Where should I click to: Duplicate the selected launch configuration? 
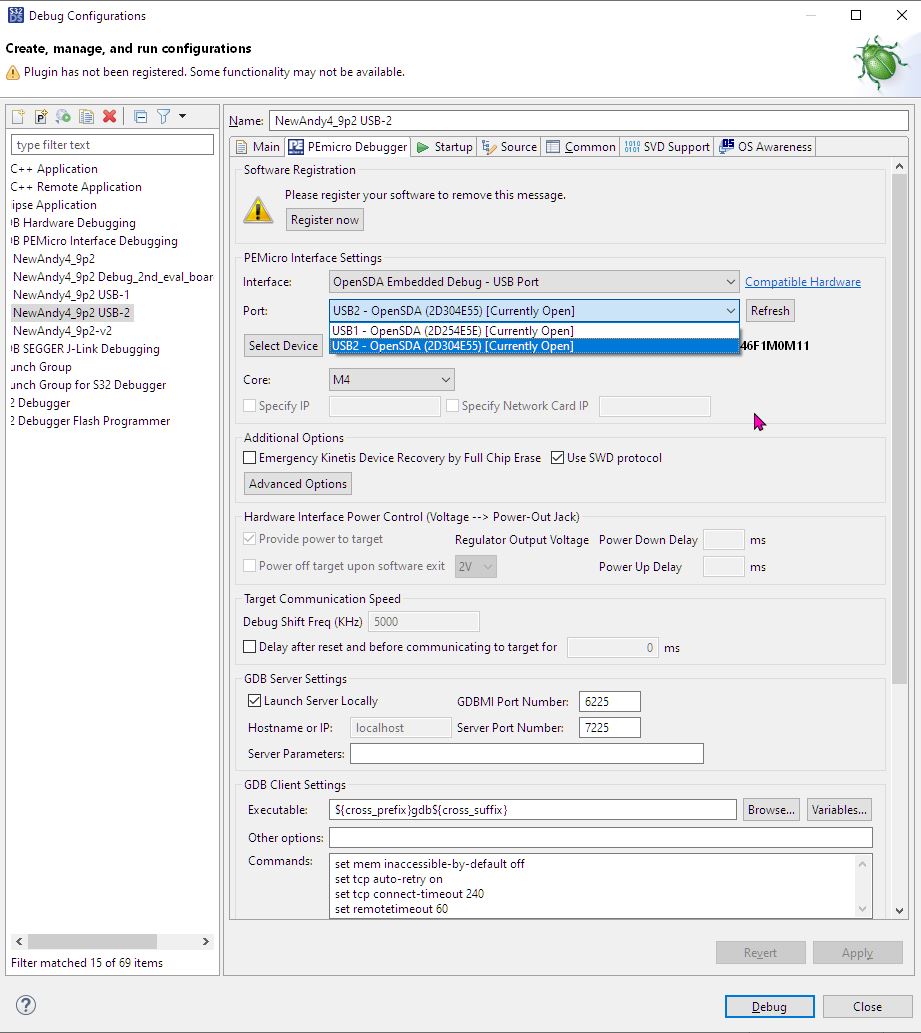pyautogui.click(x=86, y=116)
